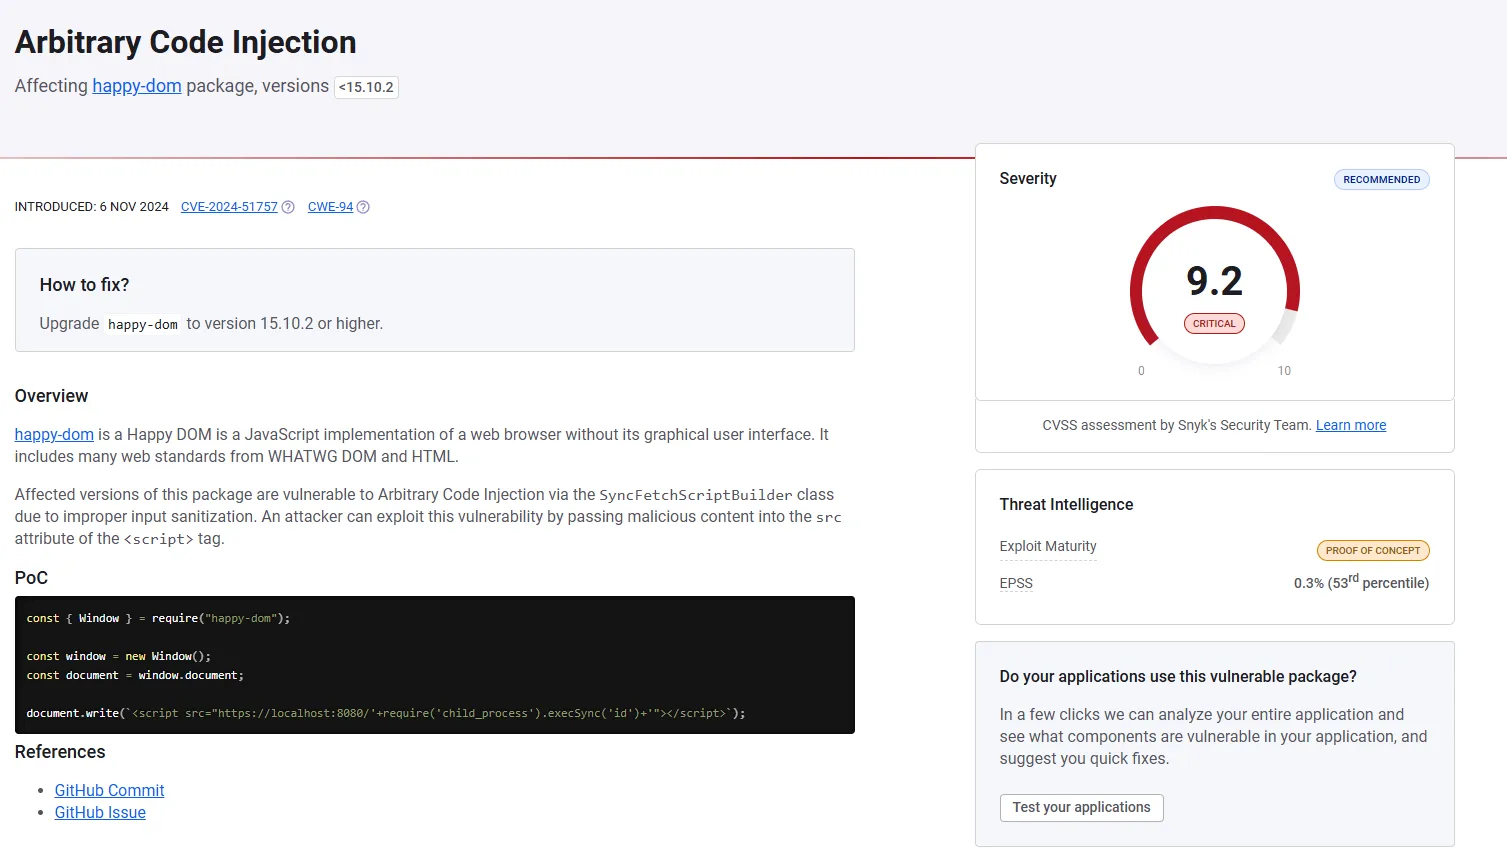The height and width of the screenshot is (852, 1507).
Task: Click the '0.3% (53rd percentile)' EPSS value
Action: click(1361, 582)
